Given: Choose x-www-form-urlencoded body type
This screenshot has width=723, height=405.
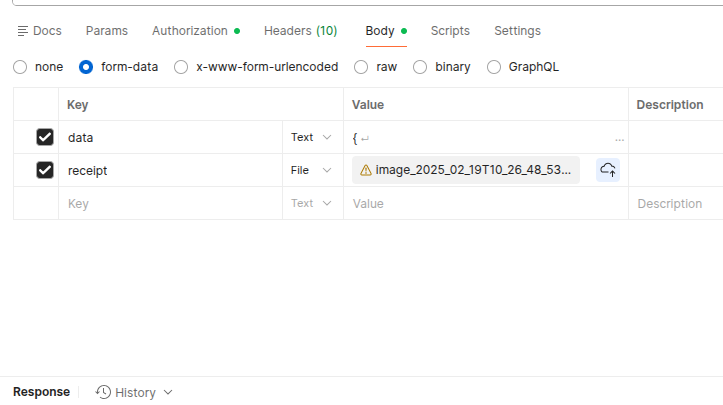Looking at the screenshot, I should point(181,67).
